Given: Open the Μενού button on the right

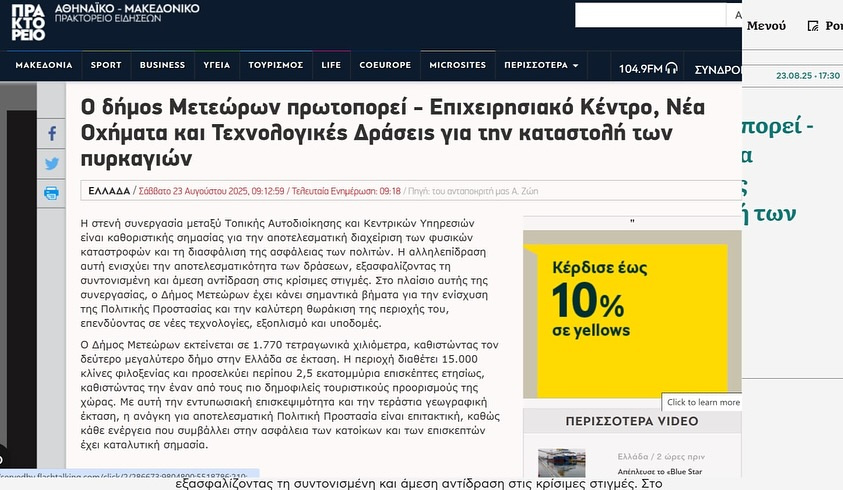Looking at the screenshot, I should pyautogui.click(x=766, y=26).
